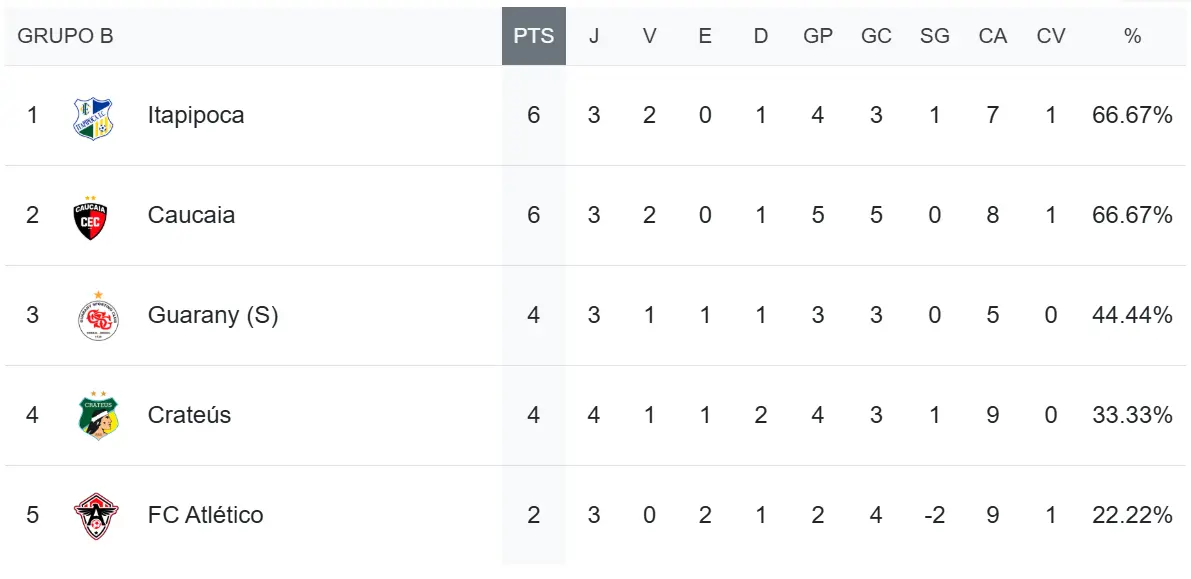Image resolution: width=1191 pixels, height=579 pixels.
Task: Click the V wins column header
Action: [x=649, y=36]
